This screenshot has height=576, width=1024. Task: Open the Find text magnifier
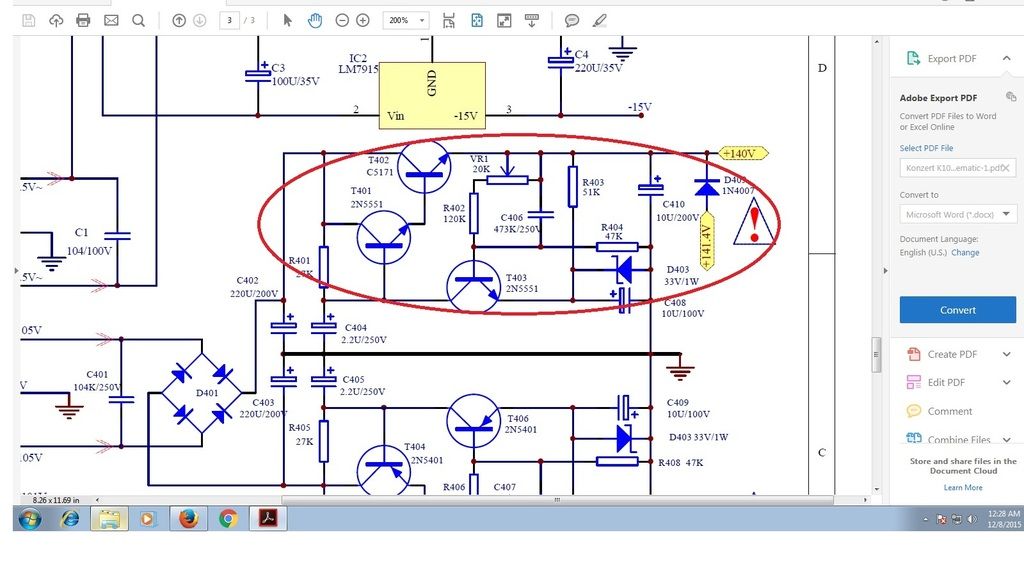[138, 21]
